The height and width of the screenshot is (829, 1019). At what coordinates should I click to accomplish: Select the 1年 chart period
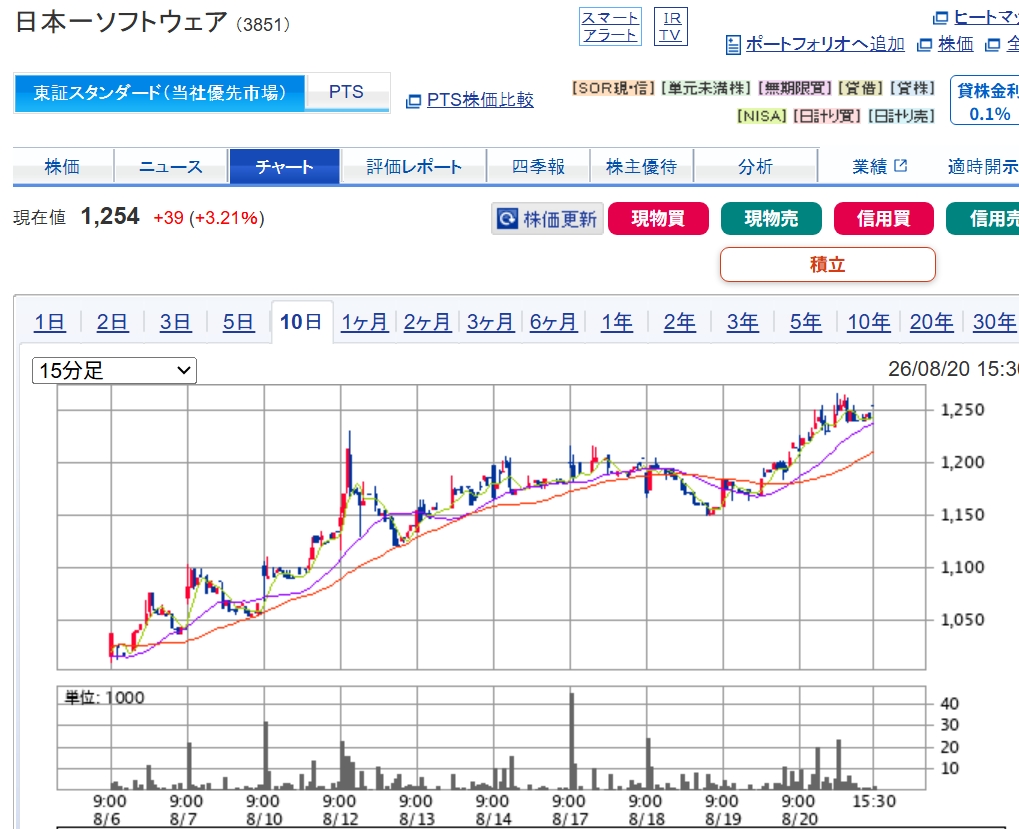(617, 322)
